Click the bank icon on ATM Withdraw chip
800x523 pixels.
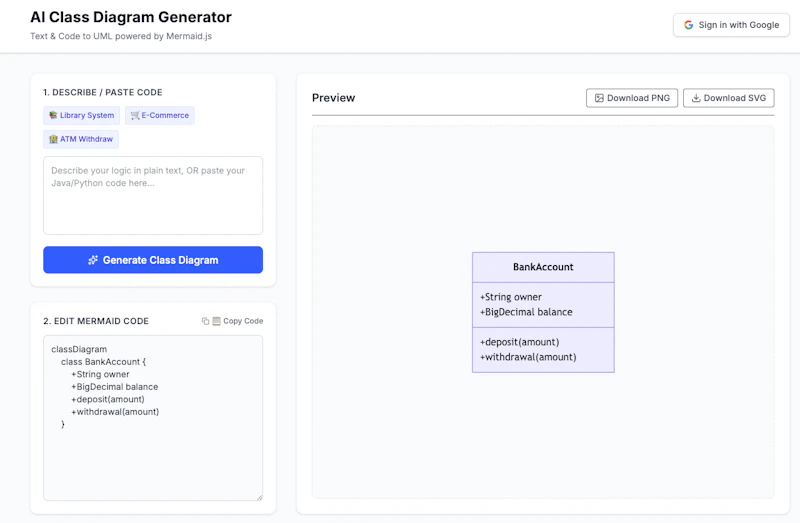coord(53,139)
